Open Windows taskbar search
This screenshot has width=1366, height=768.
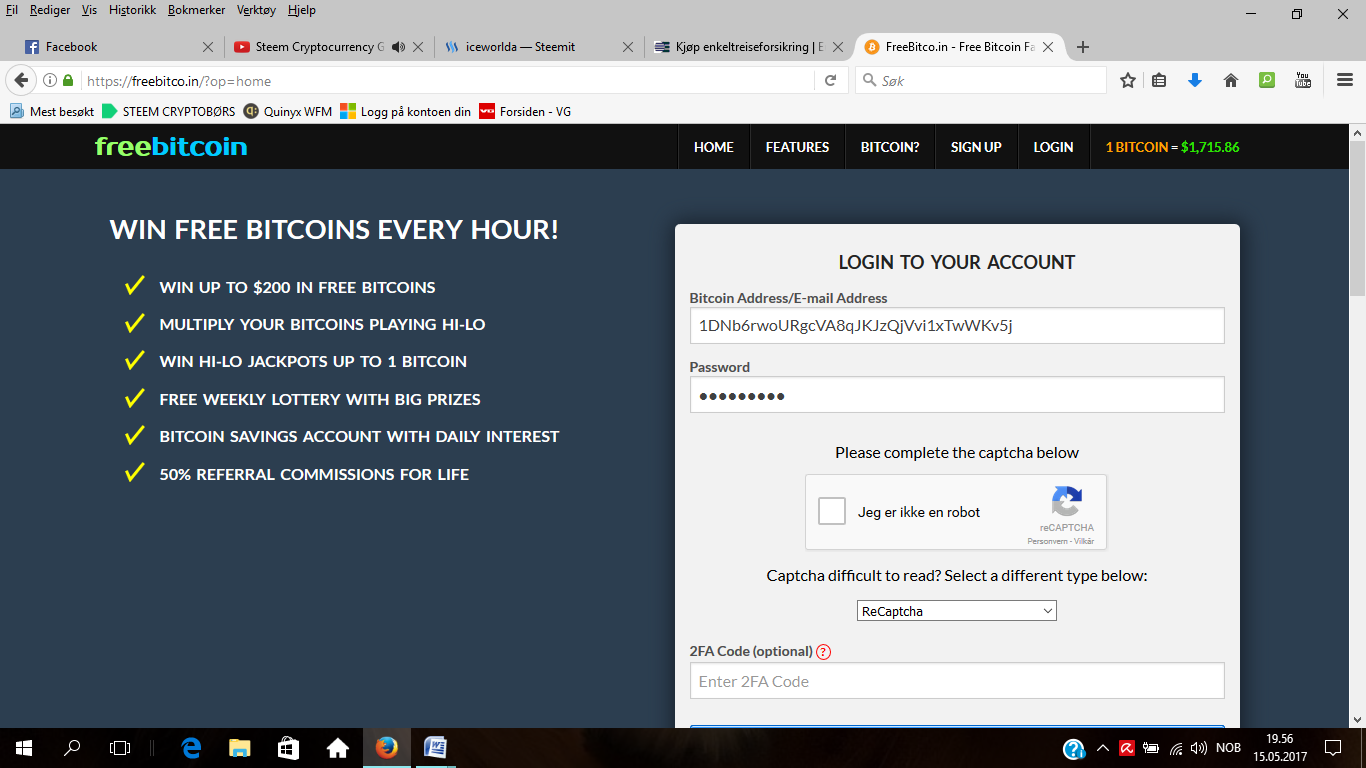(x=72, y=747)
